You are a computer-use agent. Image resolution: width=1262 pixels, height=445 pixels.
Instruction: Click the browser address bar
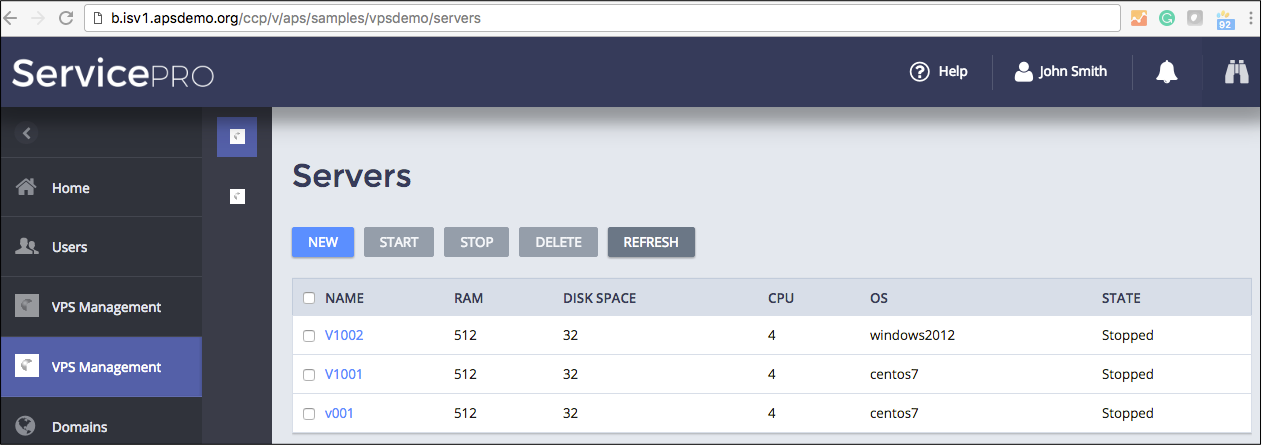pos(600,18)
